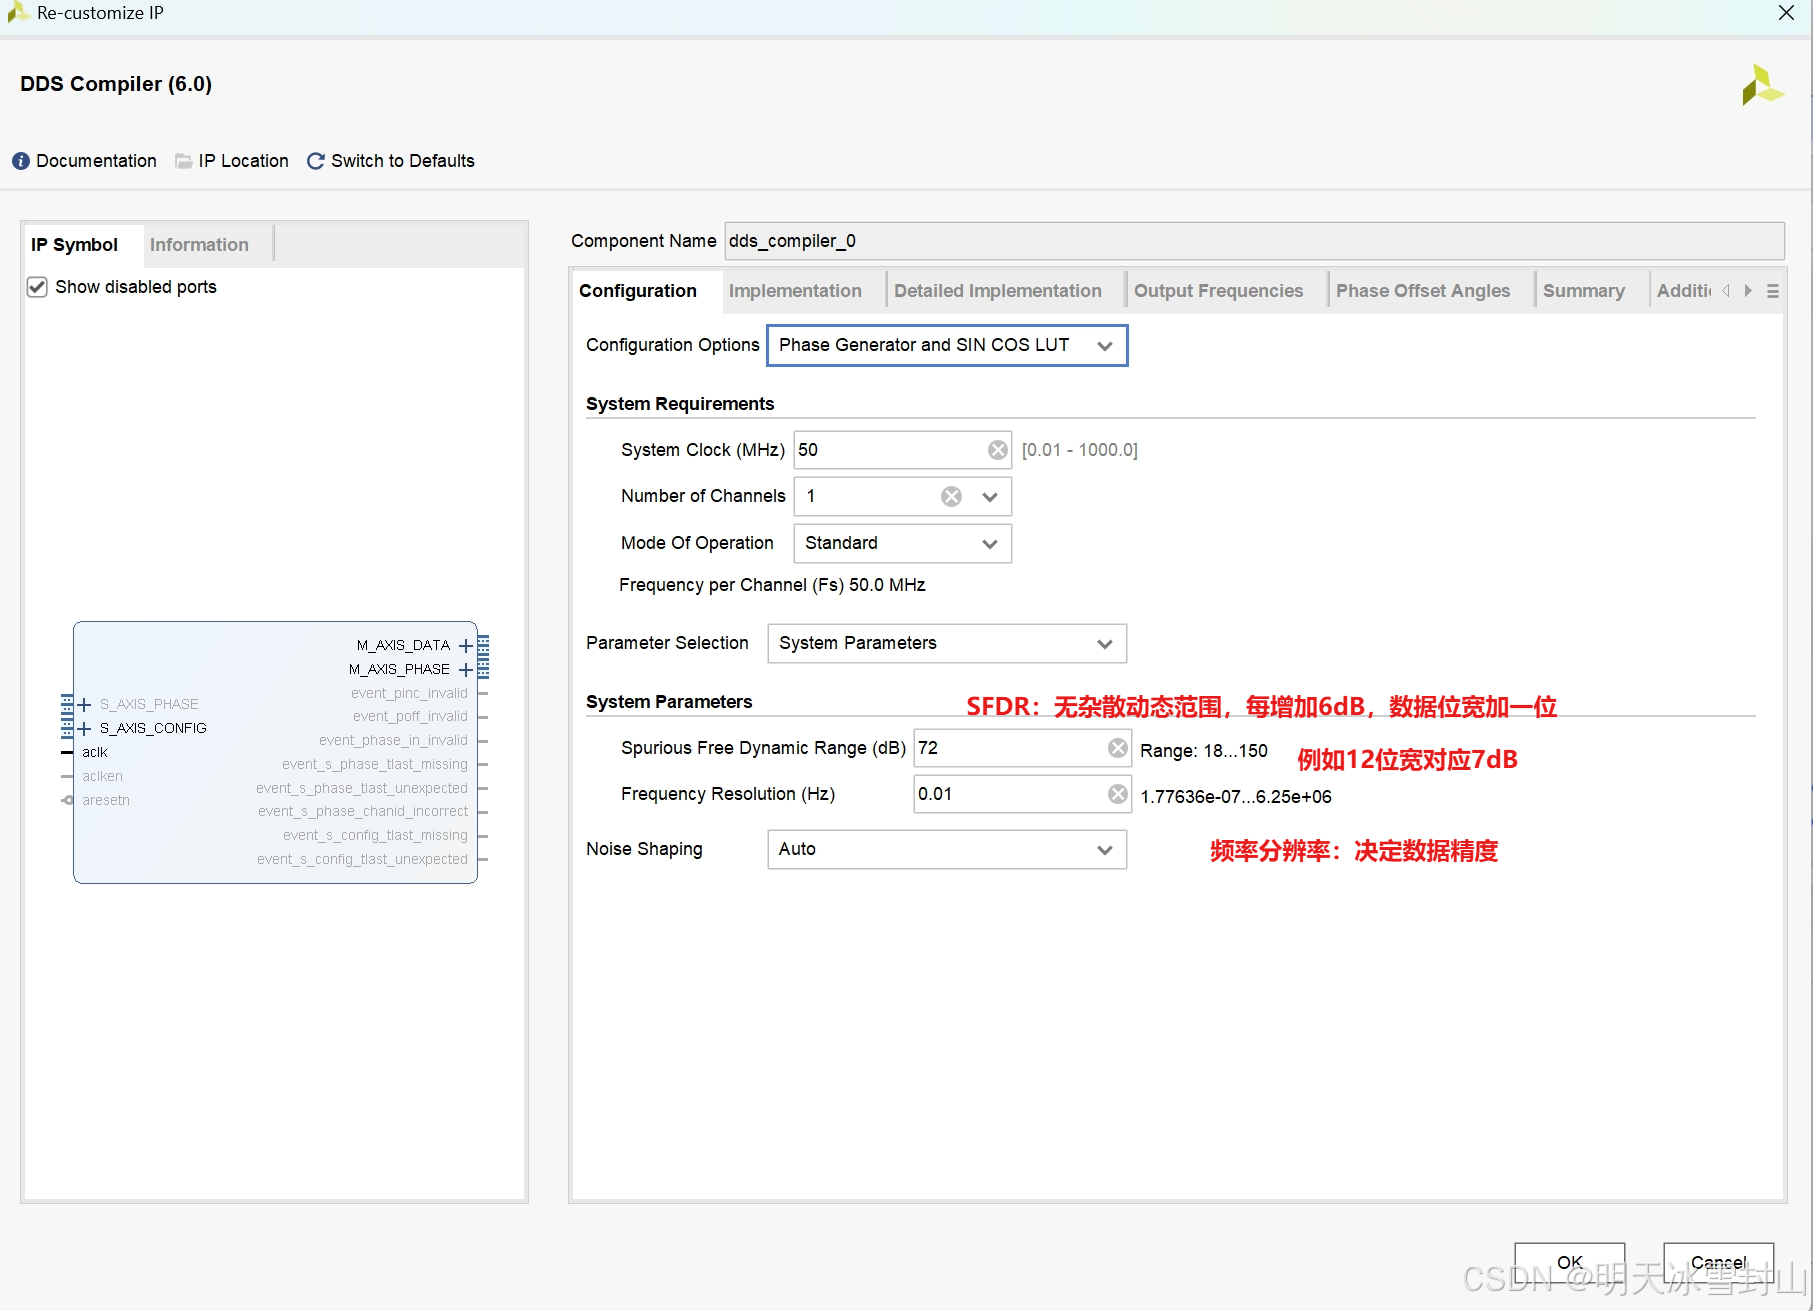Clear the Frequency Resolution value
The image size is (1813, 1311).
tap(1117, 794)
